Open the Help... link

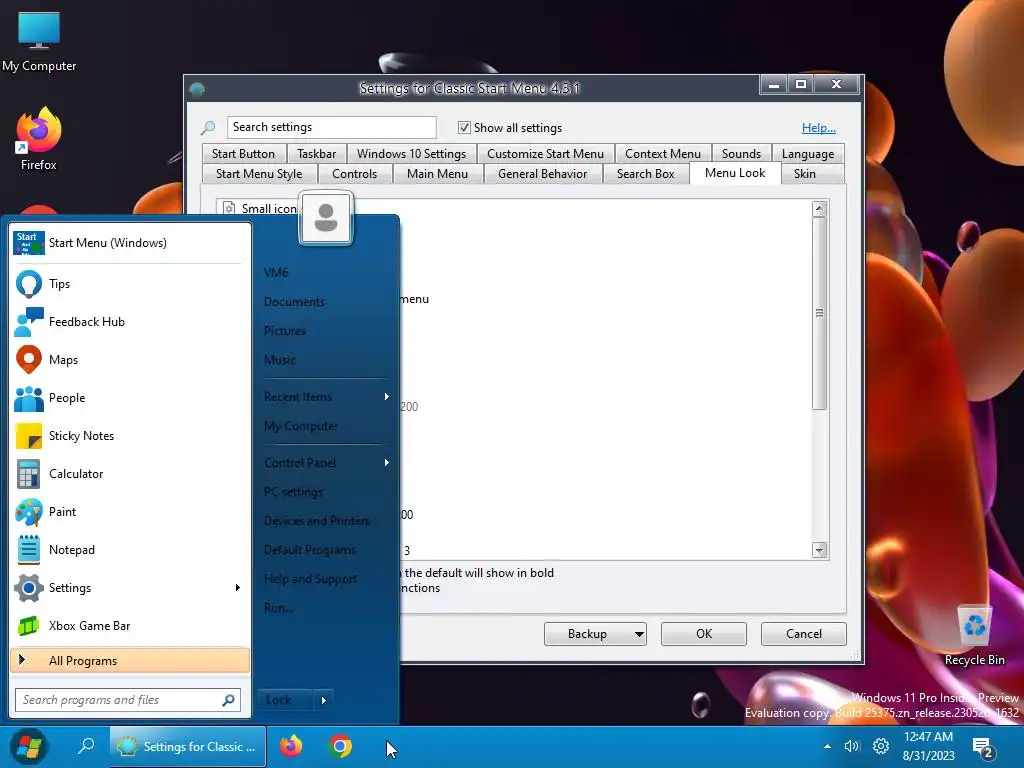coord(818,127)
